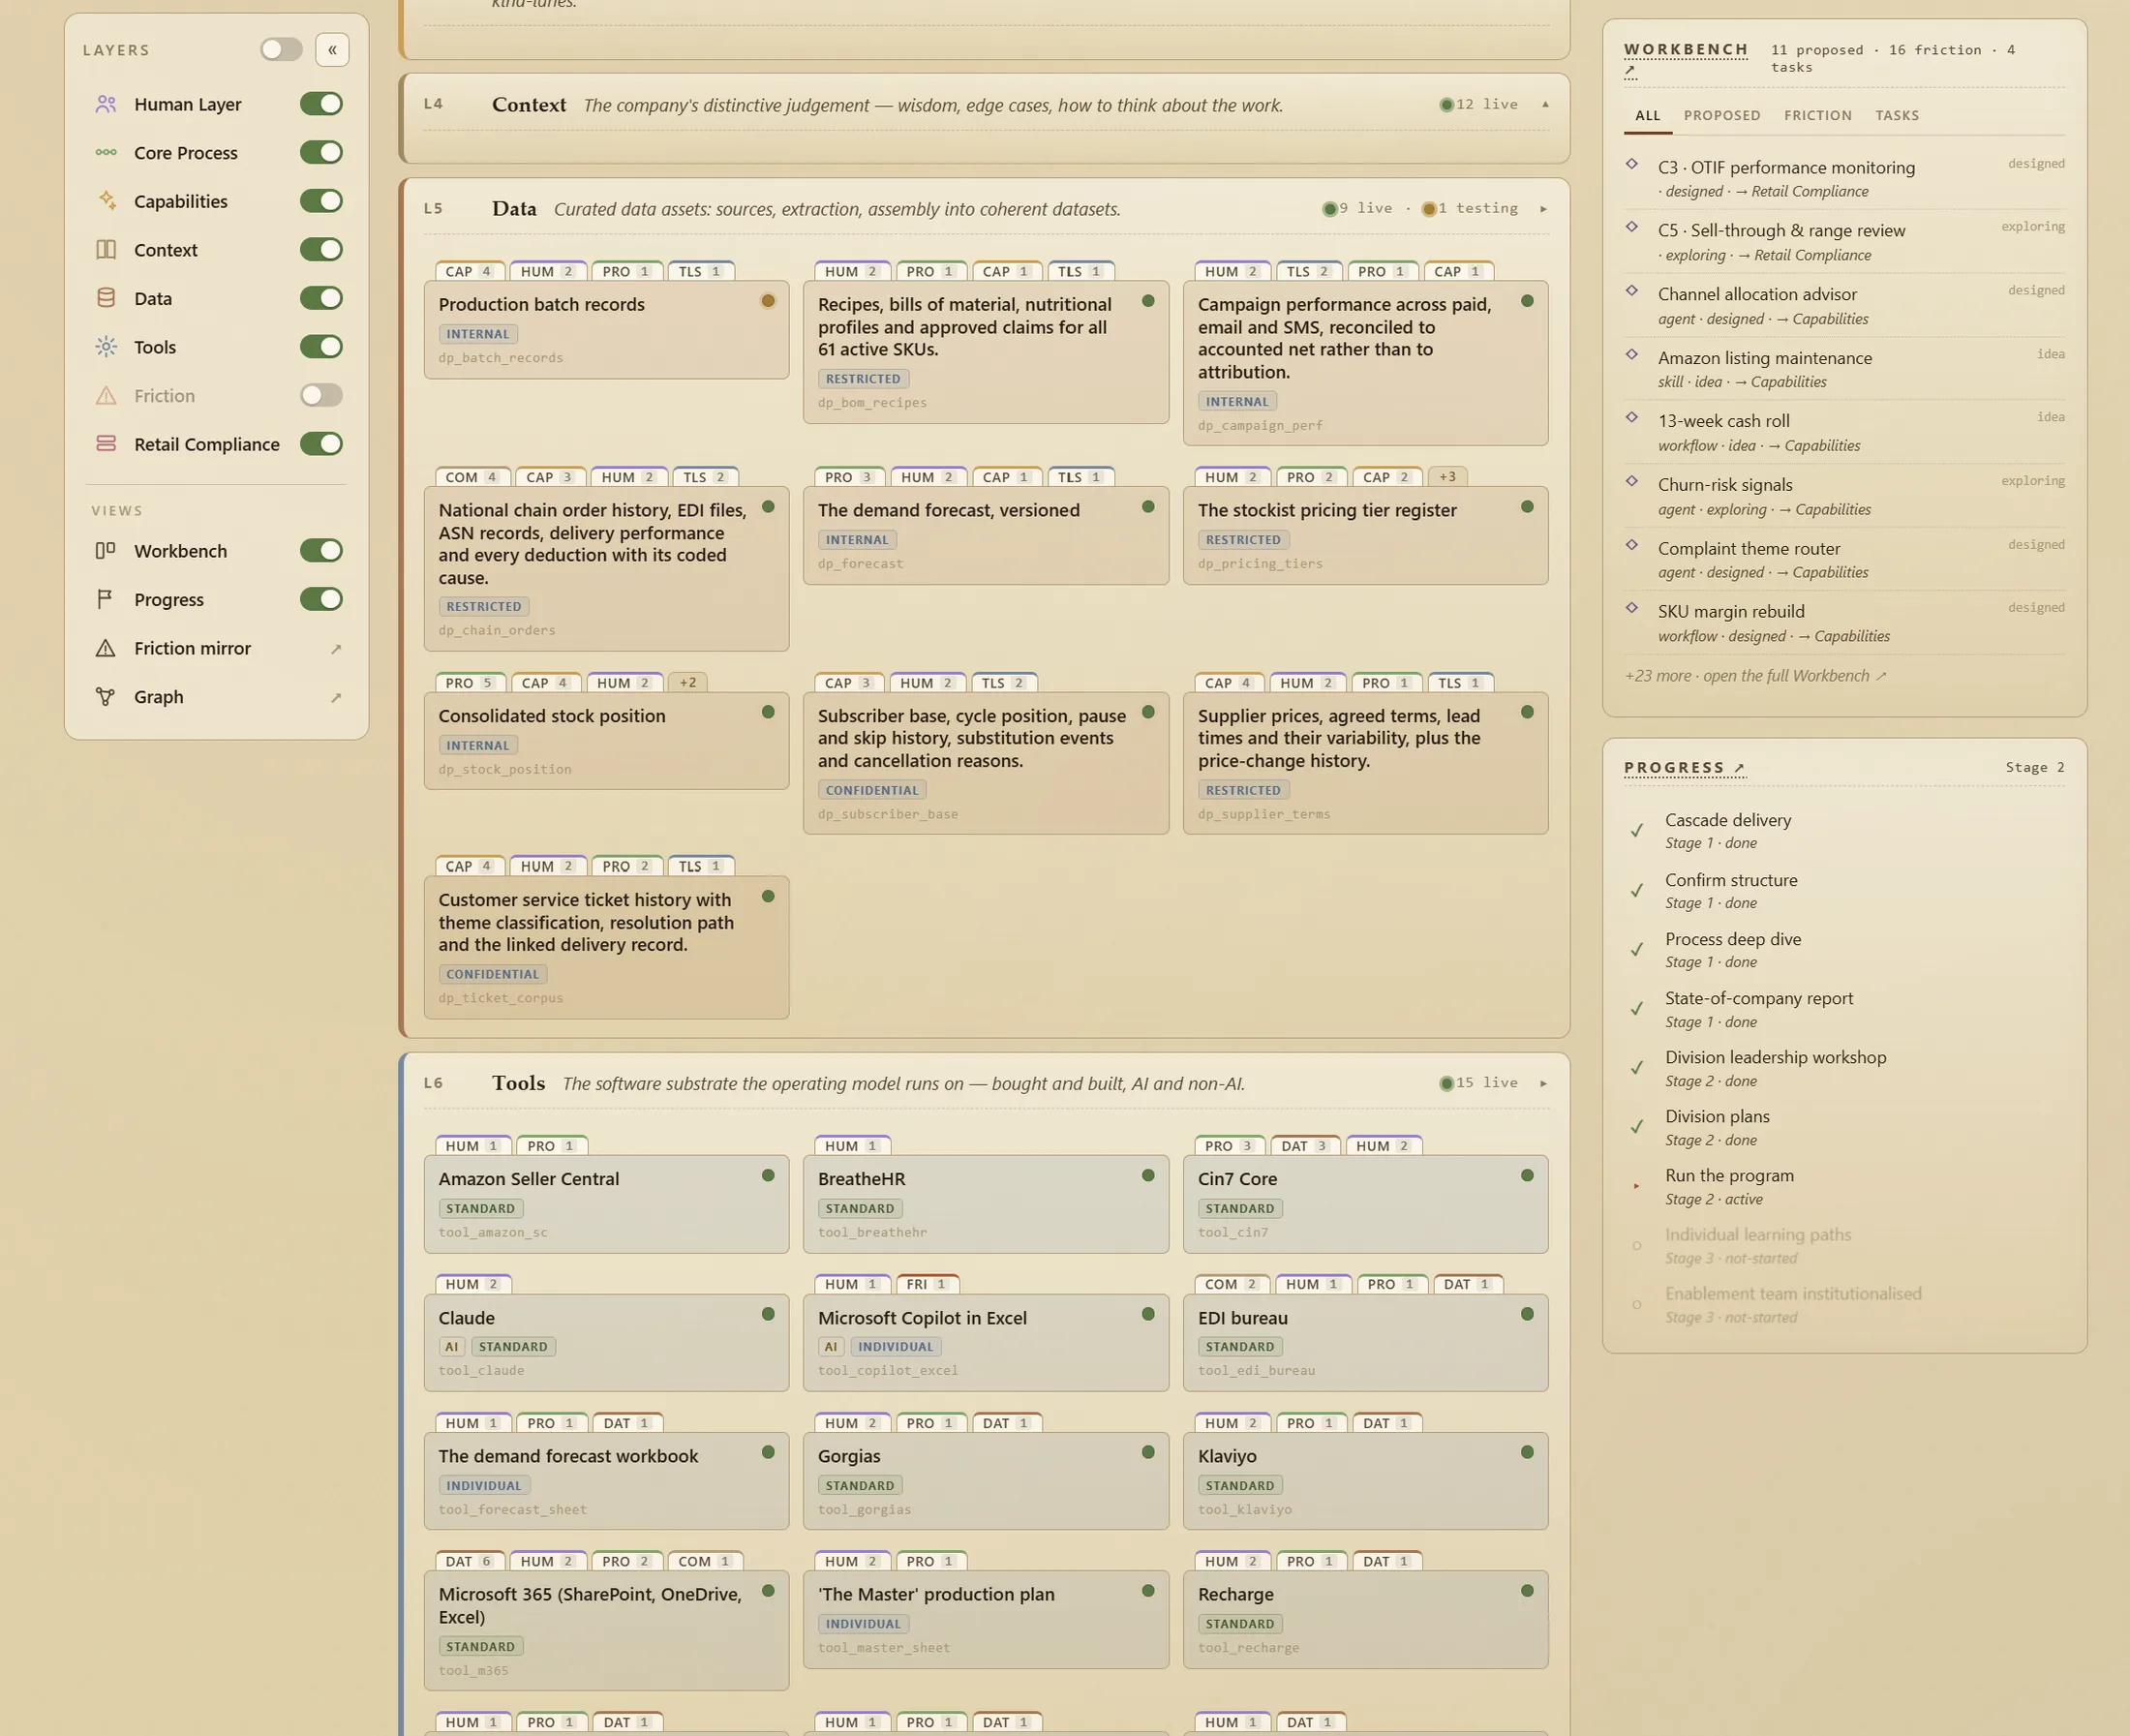
Task: Open the Gorgias tool card
Action: point(985,1481)
